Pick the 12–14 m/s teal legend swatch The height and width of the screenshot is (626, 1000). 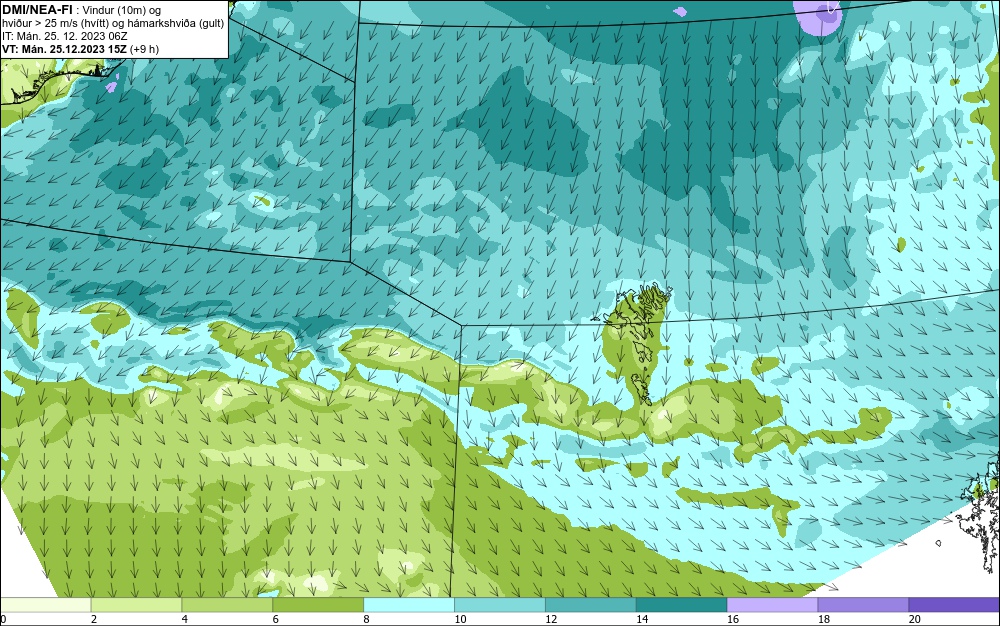point(591,605)
